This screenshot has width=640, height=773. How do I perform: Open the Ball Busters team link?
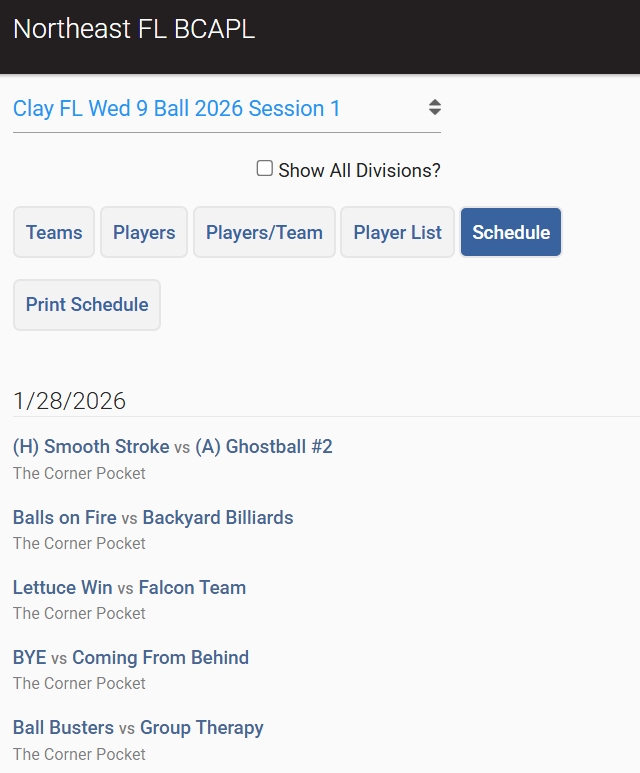point(63,728)
